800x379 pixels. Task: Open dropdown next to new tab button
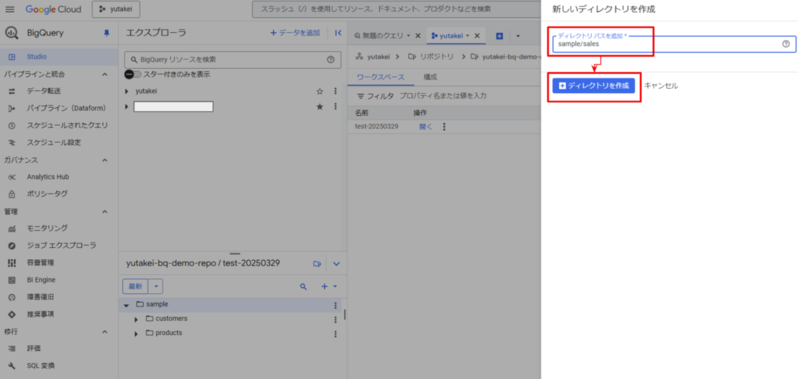click(518, 36)
